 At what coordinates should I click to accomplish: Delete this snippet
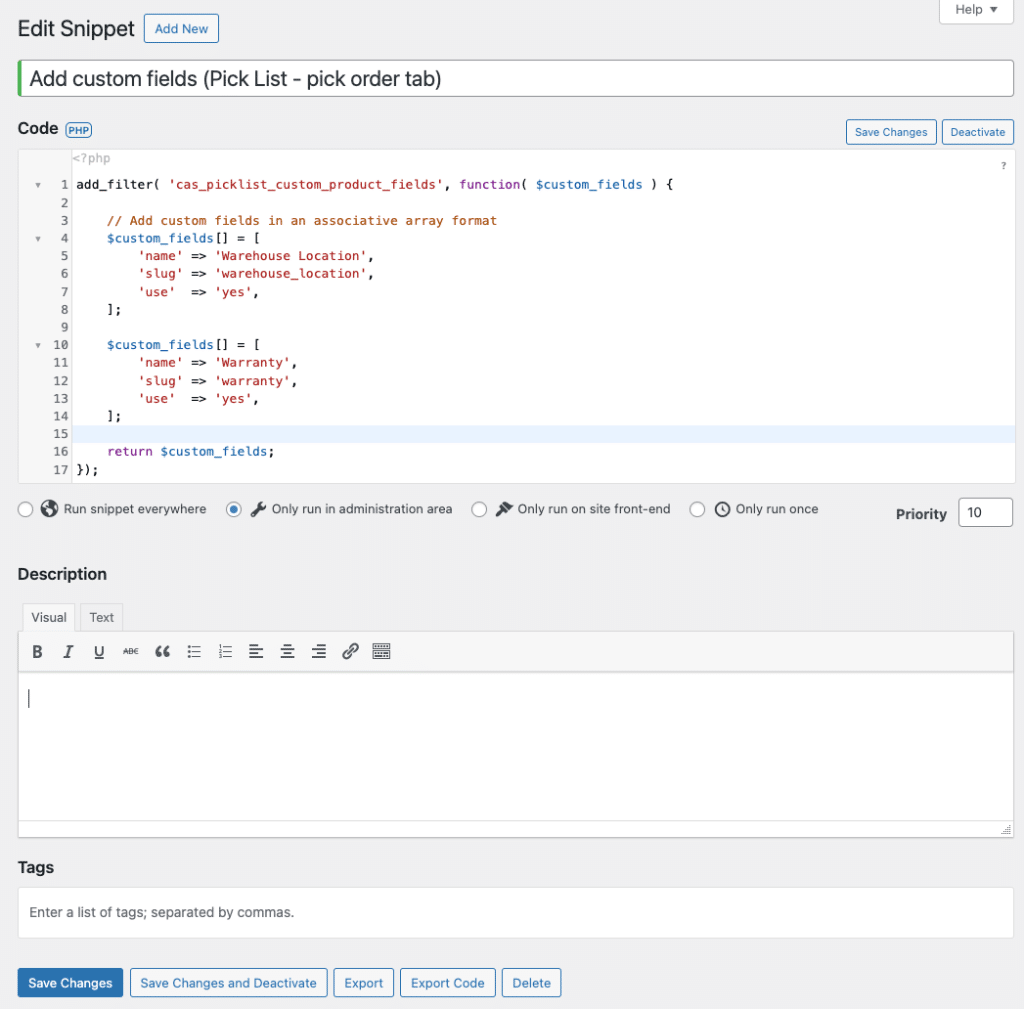pyautogui.click(x=531, y=983)
